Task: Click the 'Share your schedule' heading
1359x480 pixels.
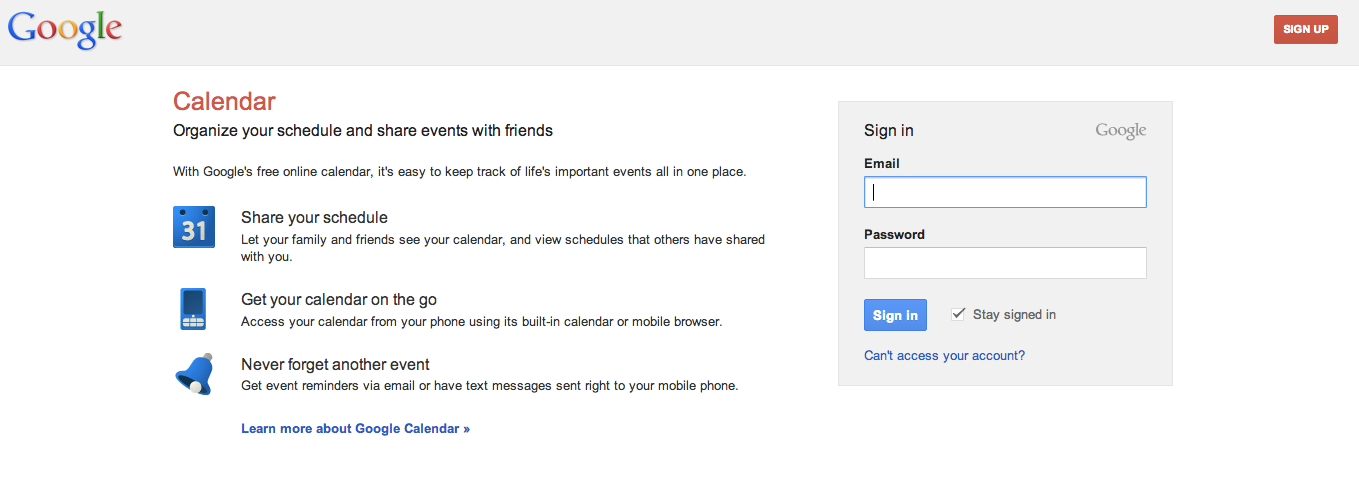Action: tap(314, 218)
